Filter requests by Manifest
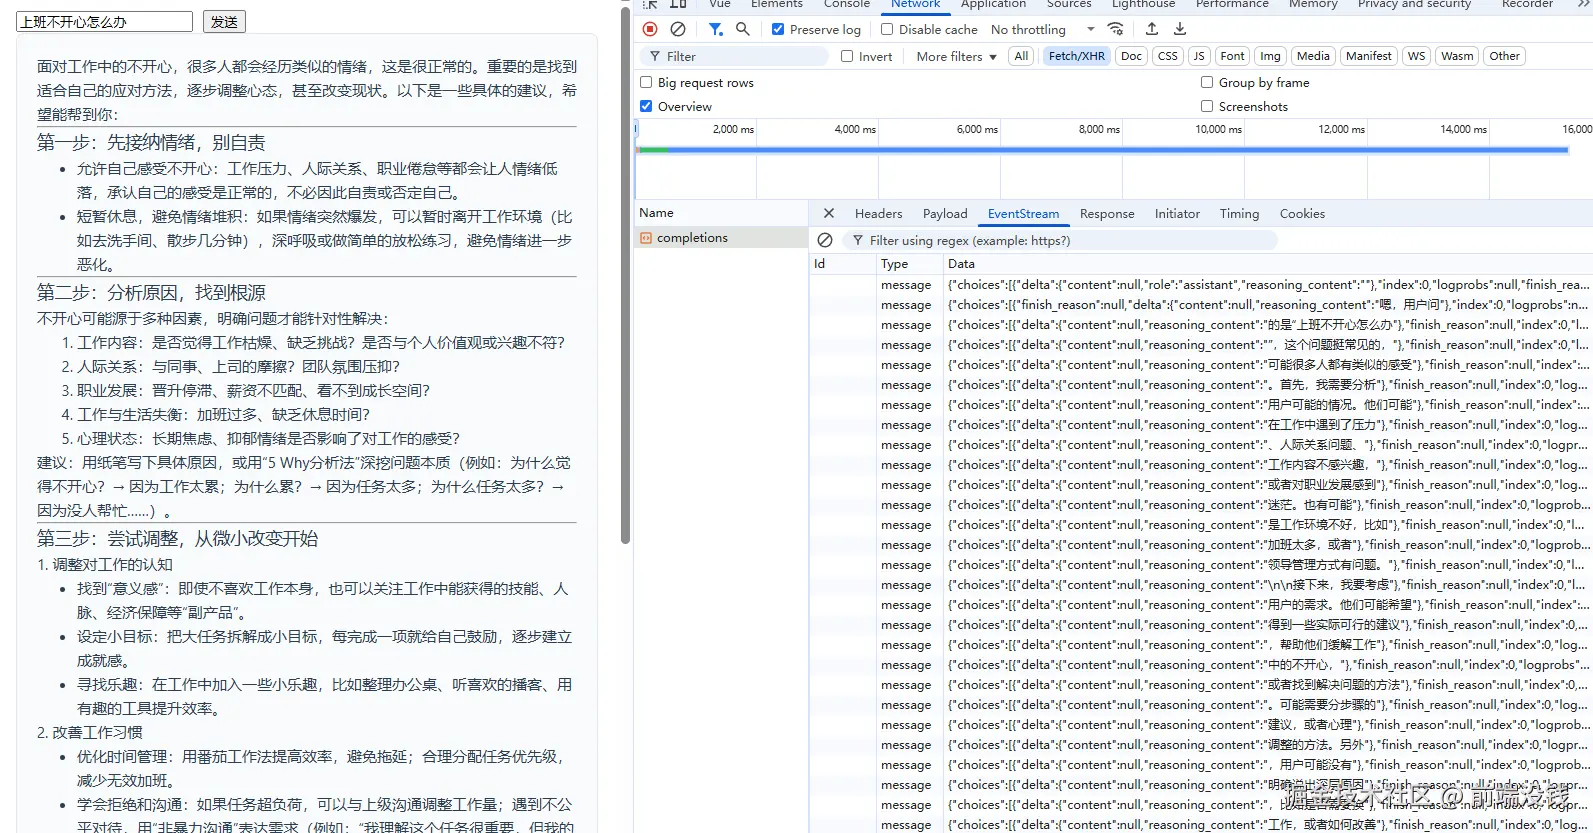This screenshot has width=1593, height=833. [x=1368, y=56]
